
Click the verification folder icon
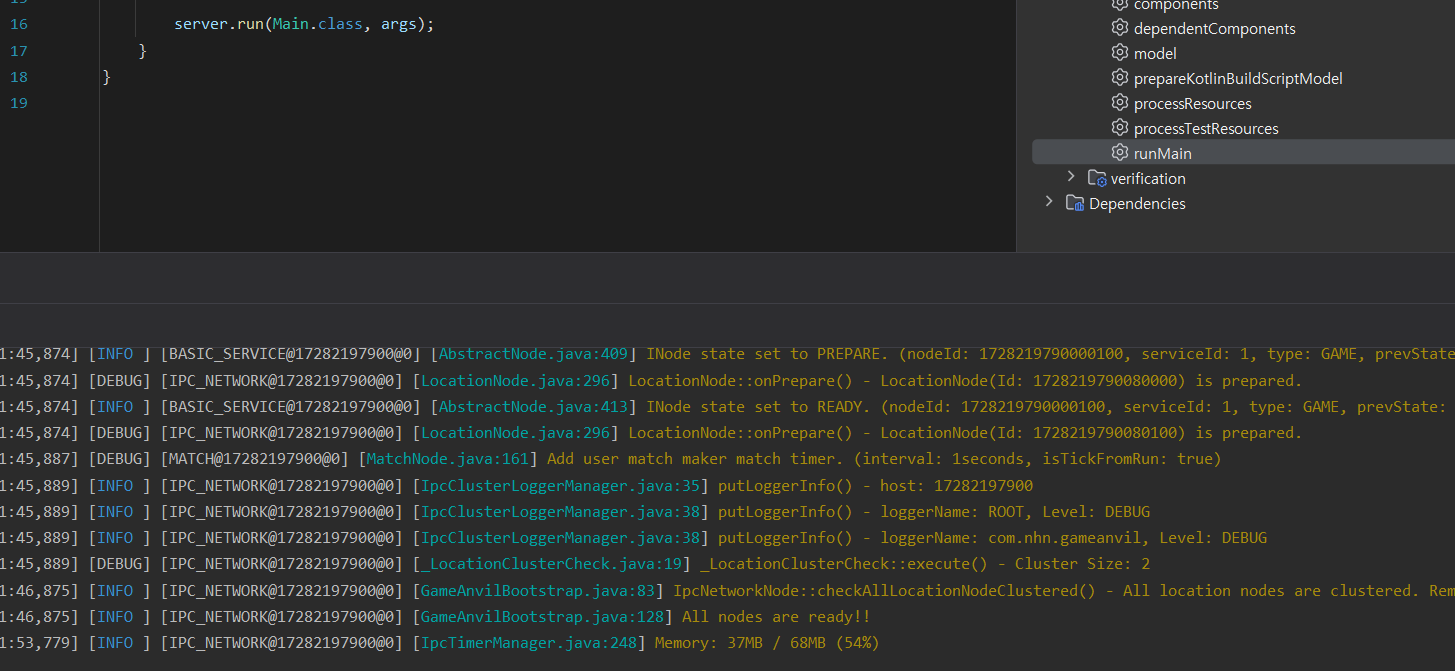[1097, 179]
